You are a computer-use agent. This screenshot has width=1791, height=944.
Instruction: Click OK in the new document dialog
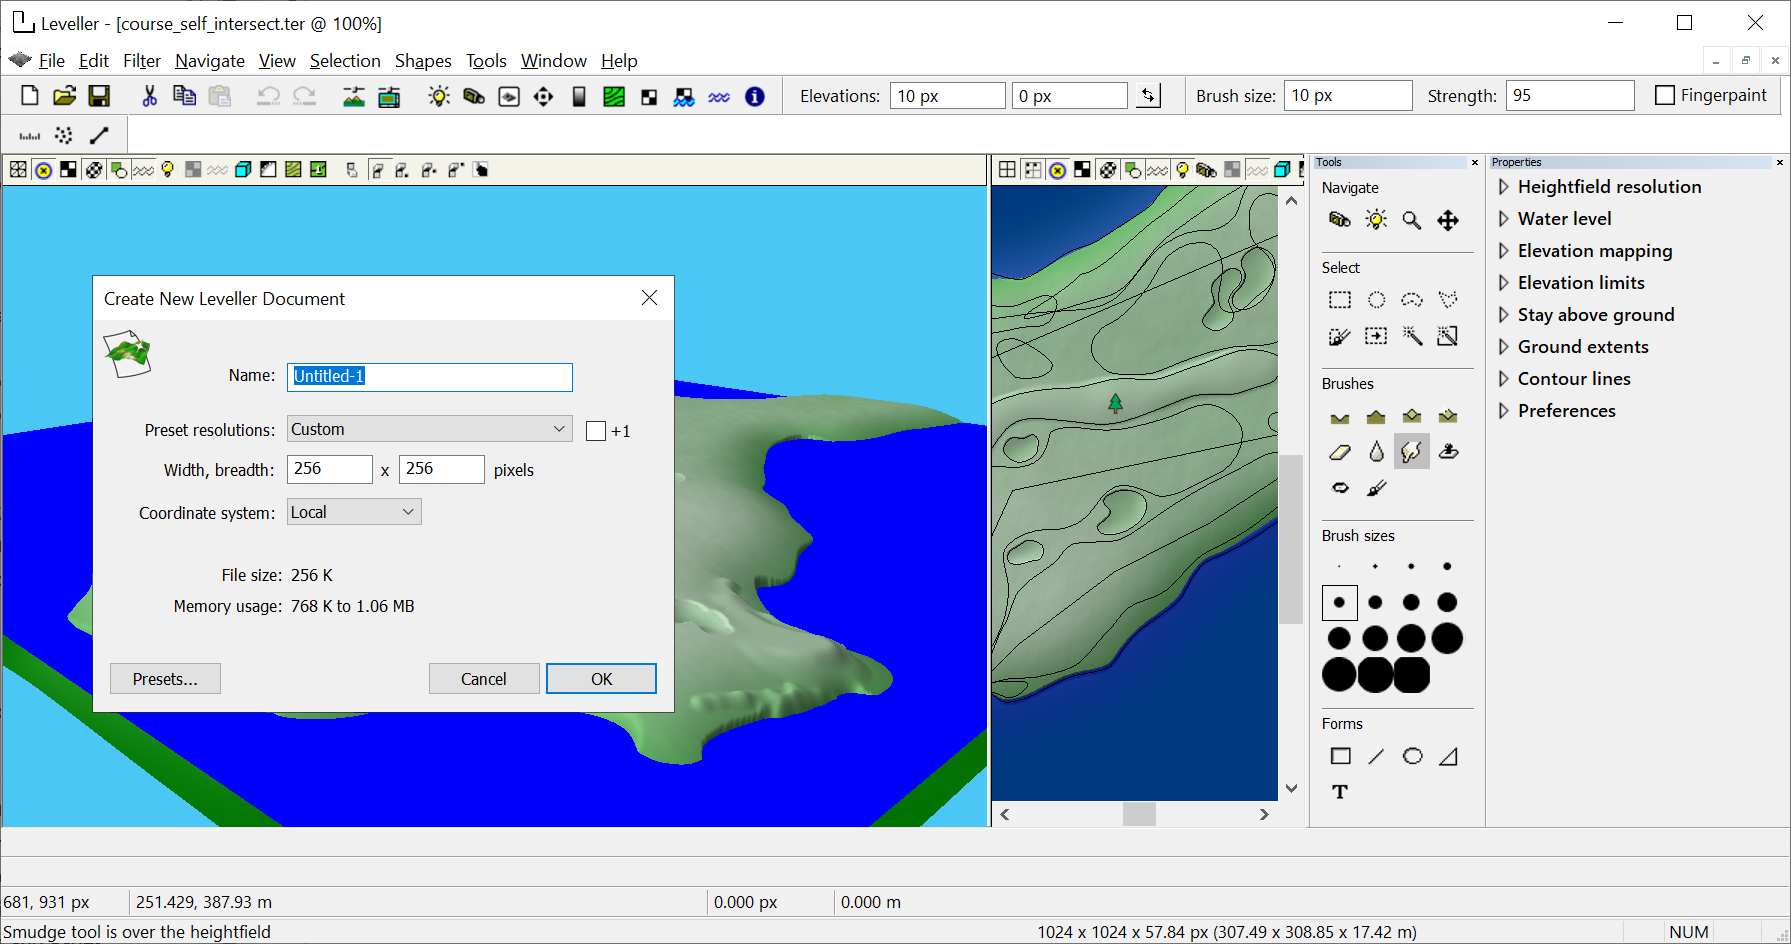coord(601,679)
